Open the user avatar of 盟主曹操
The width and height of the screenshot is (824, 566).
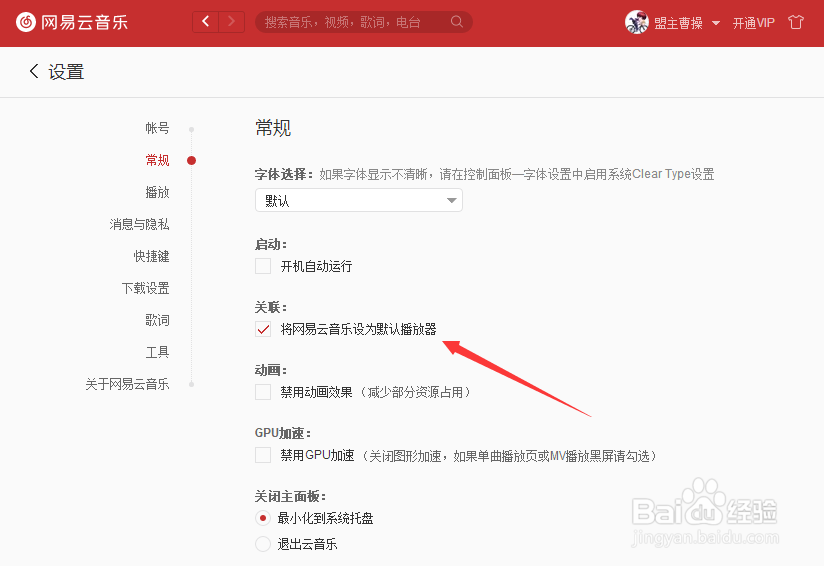pyautogui.click(x=636, y=22)
